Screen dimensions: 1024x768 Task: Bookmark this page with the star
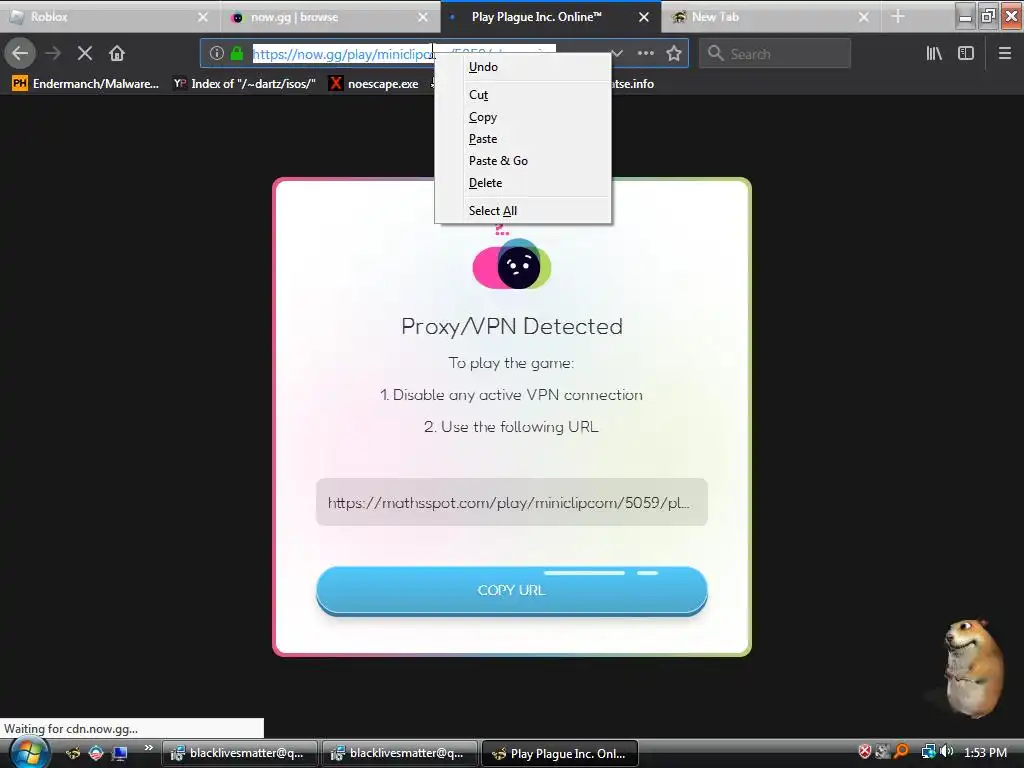674,54
